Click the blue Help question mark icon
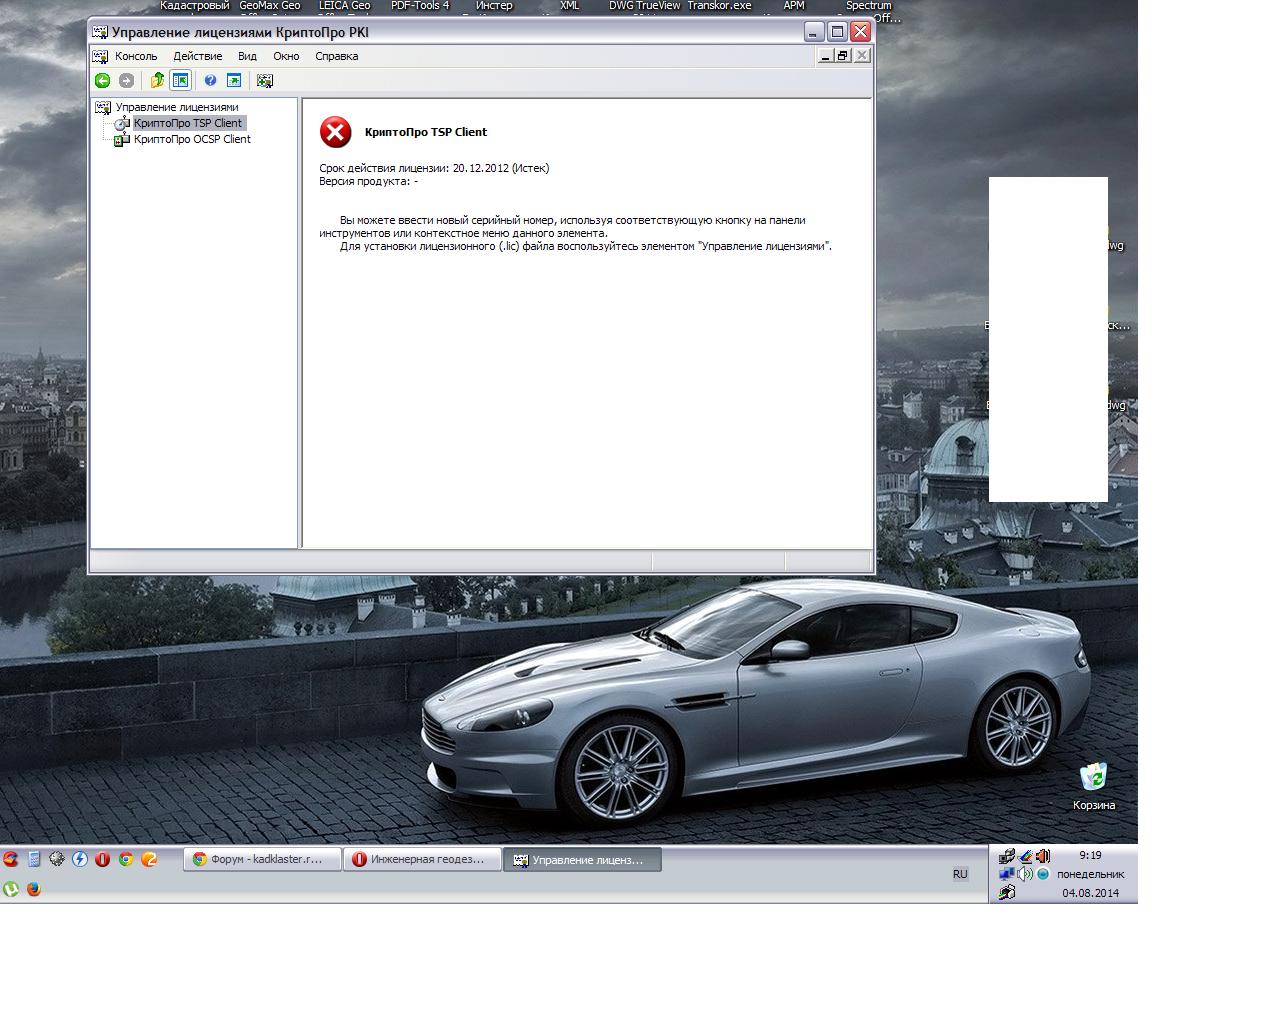The image size is (1280, 1024). (x=210, y=81)
